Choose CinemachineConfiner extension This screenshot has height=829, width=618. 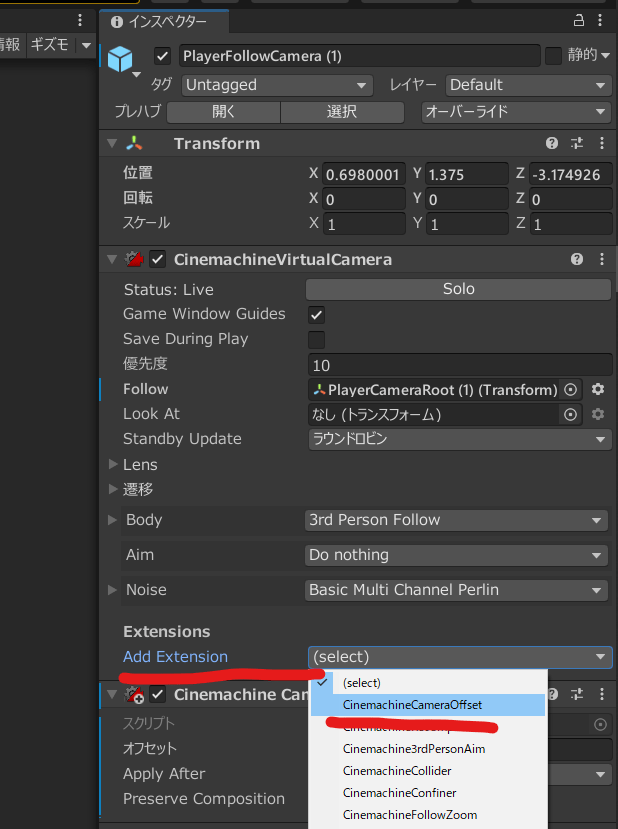coord(428,793)
